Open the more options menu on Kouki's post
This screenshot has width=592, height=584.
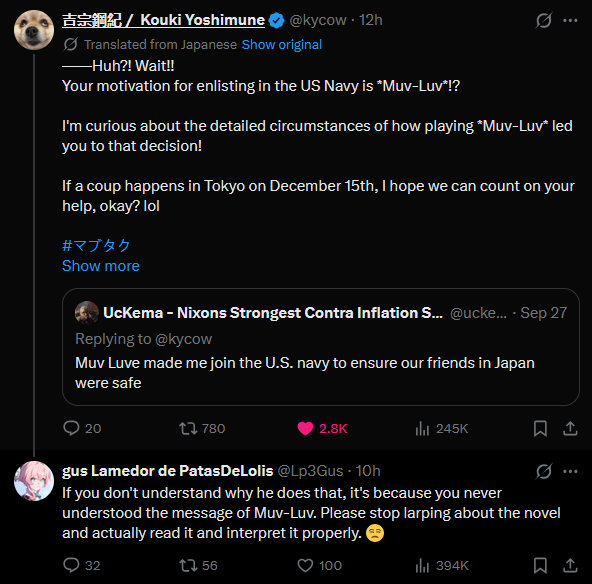click(x=570, y=20)
